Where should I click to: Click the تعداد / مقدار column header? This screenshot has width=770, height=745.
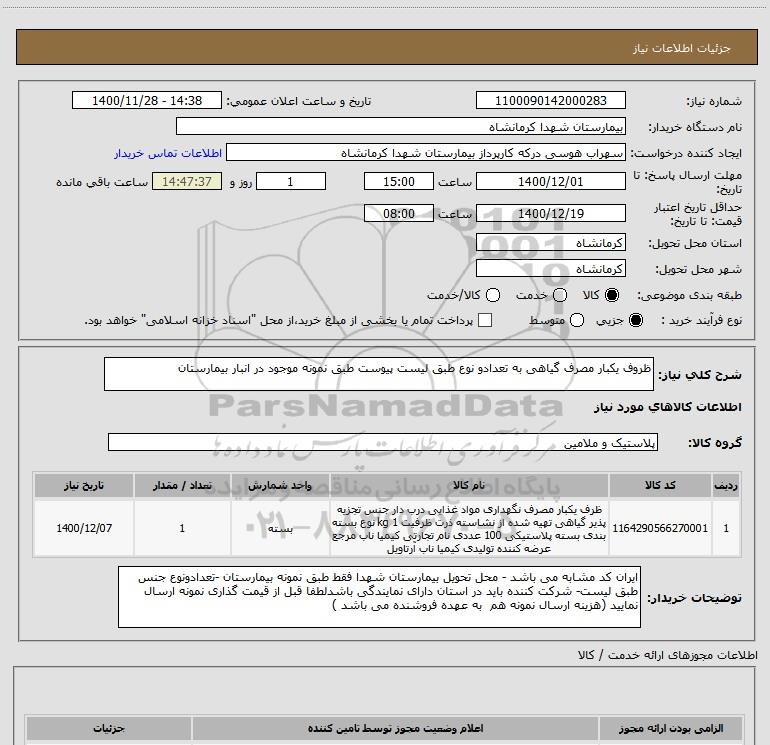[182, 485]
